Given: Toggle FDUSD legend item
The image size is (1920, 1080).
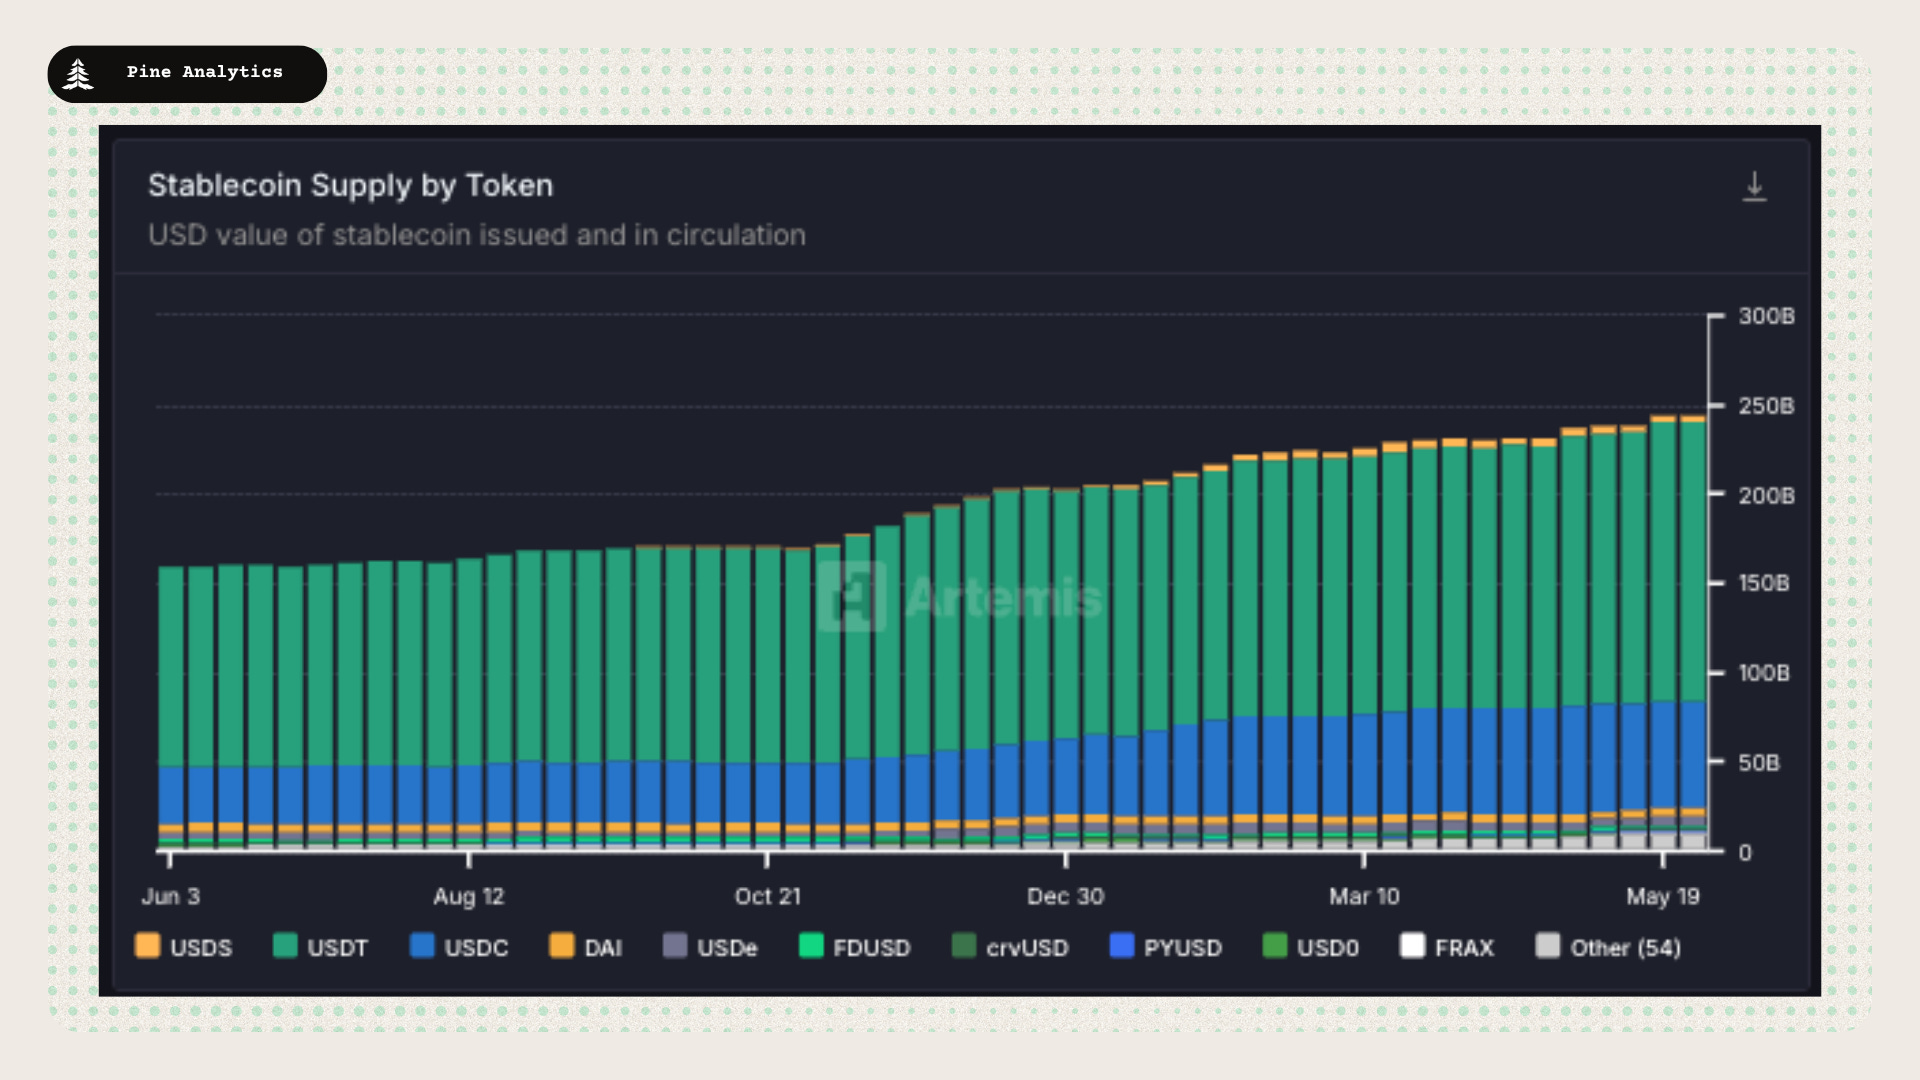Looking at the screenshot, I should click(x=855, y=946).
